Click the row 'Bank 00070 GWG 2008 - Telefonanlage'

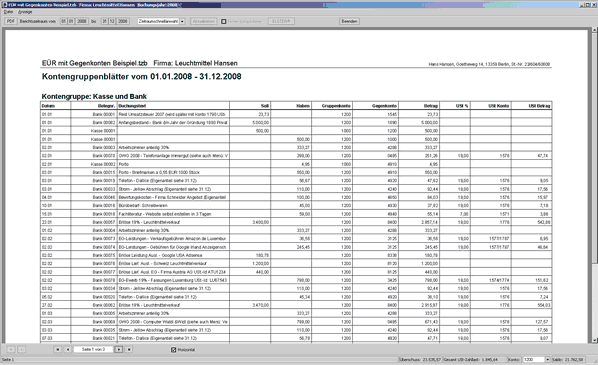[x=296, y=156]
